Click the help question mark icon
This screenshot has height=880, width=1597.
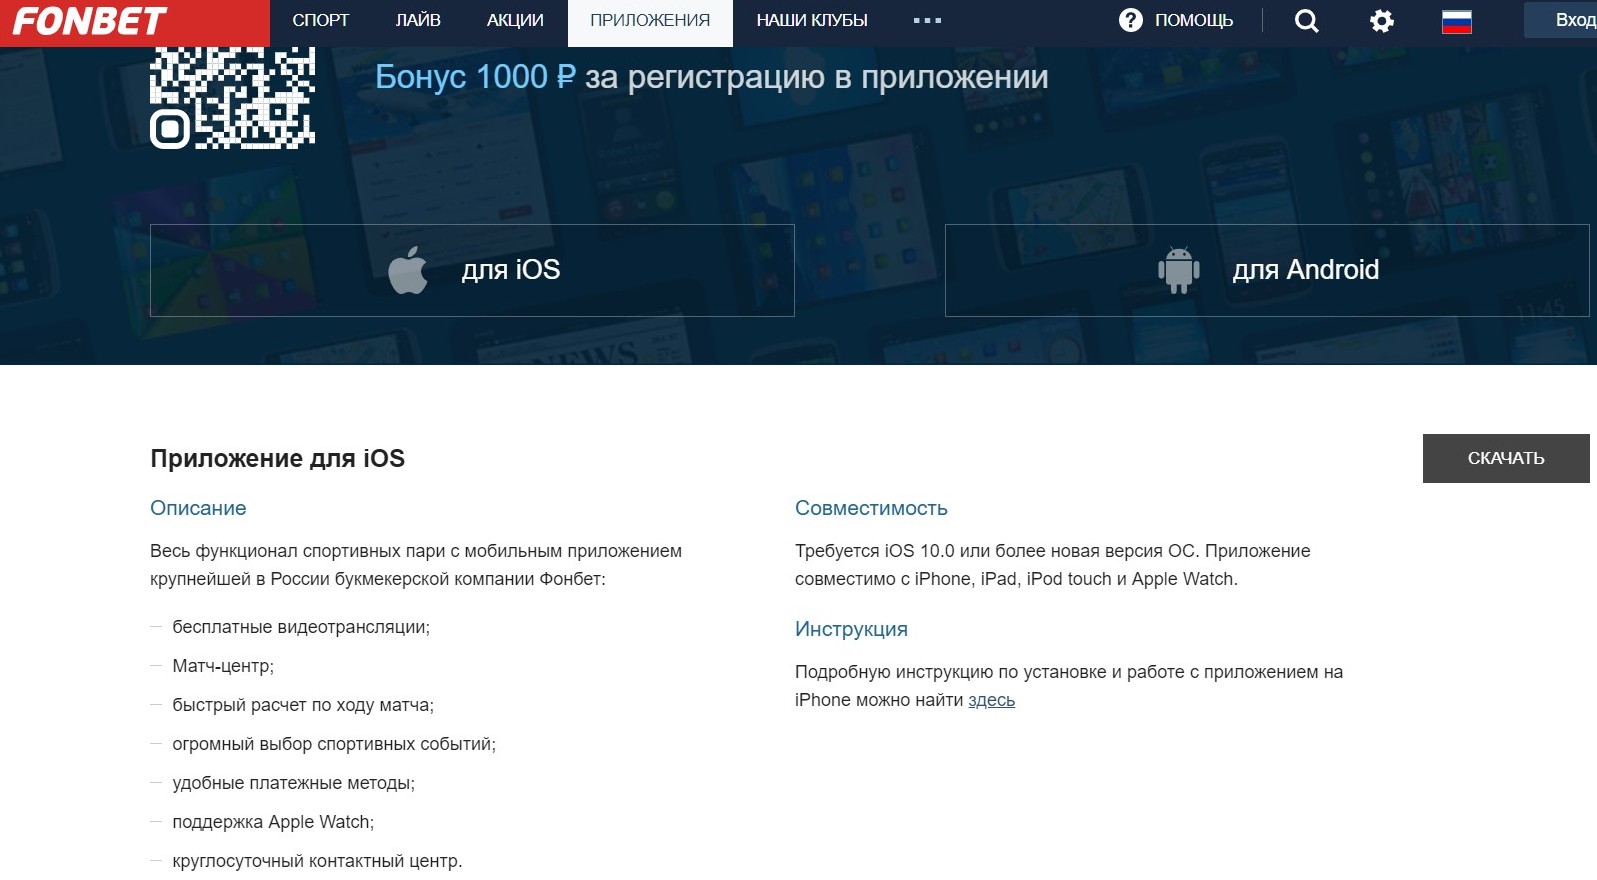click(x=1130, y=20)
